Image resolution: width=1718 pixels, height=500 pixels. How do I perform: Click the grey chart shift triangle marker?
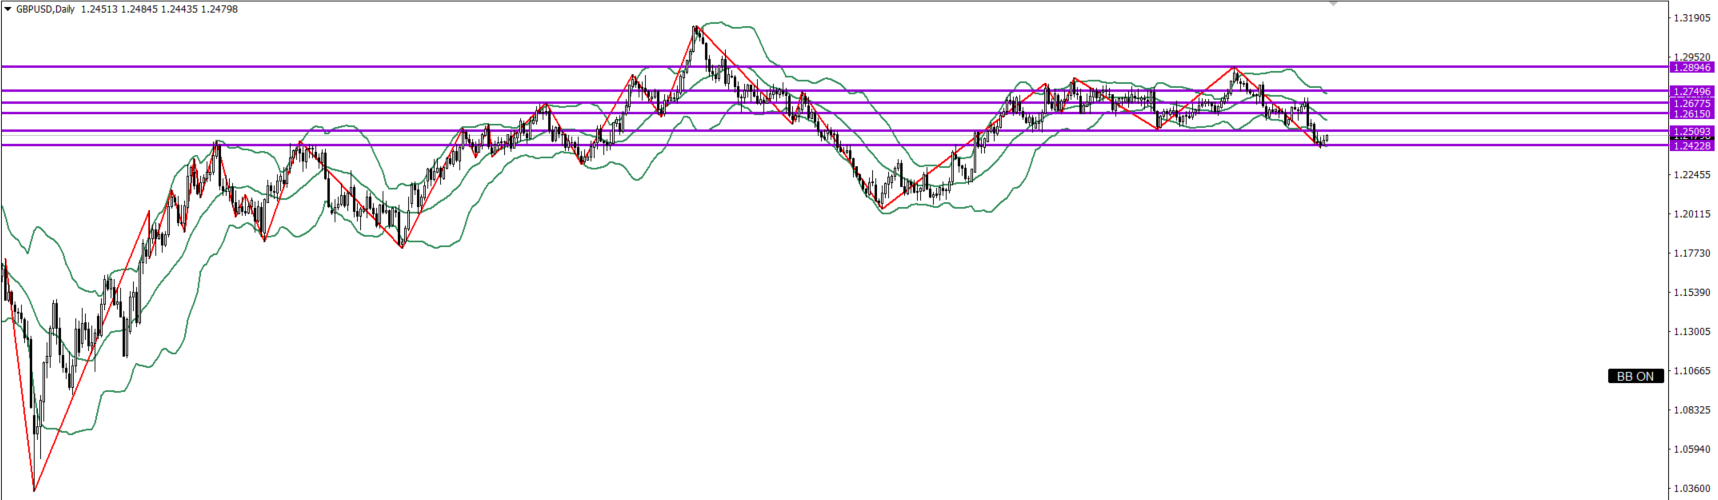(1332, 4)
